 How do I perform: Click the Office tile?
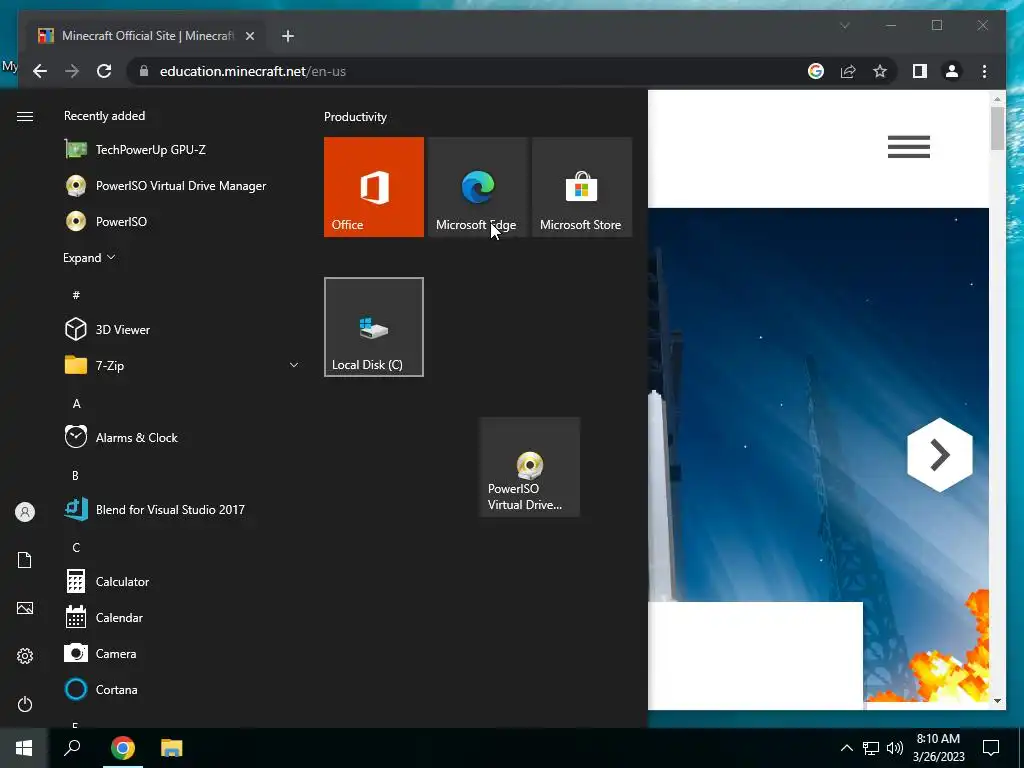click(x=374, y=187)
